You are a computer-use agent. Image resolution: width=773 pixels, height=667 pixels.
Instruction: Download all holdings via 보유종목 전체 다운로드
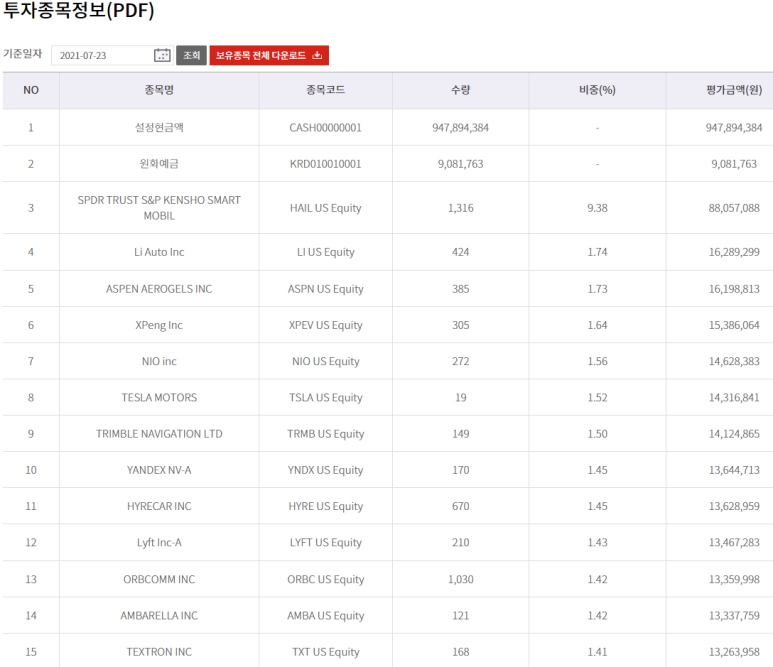point(269,55)
